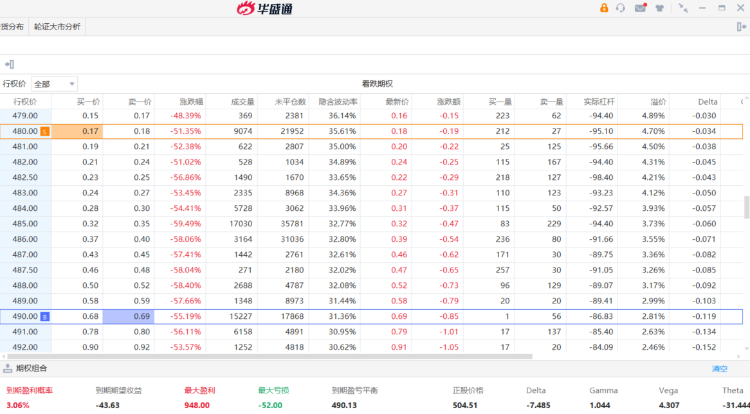Viewport: 750px width, 414px height.
Task: Click leverage value -98.40
Action: 601,177
